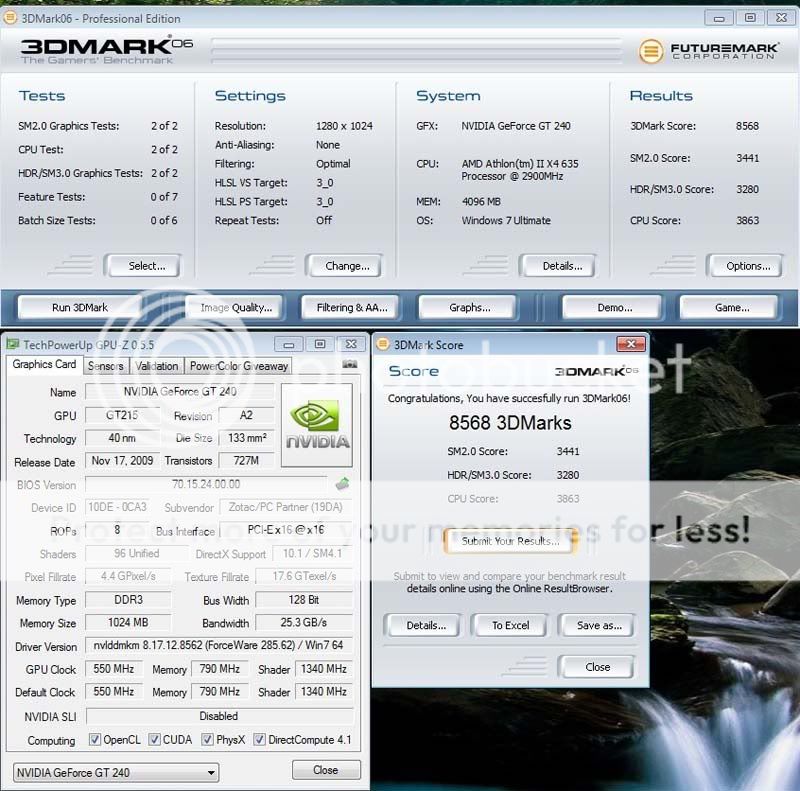Viewport: 800px width, 791px height.
Task: Open Filtering & AA... settings
Action: pos(351,308)
